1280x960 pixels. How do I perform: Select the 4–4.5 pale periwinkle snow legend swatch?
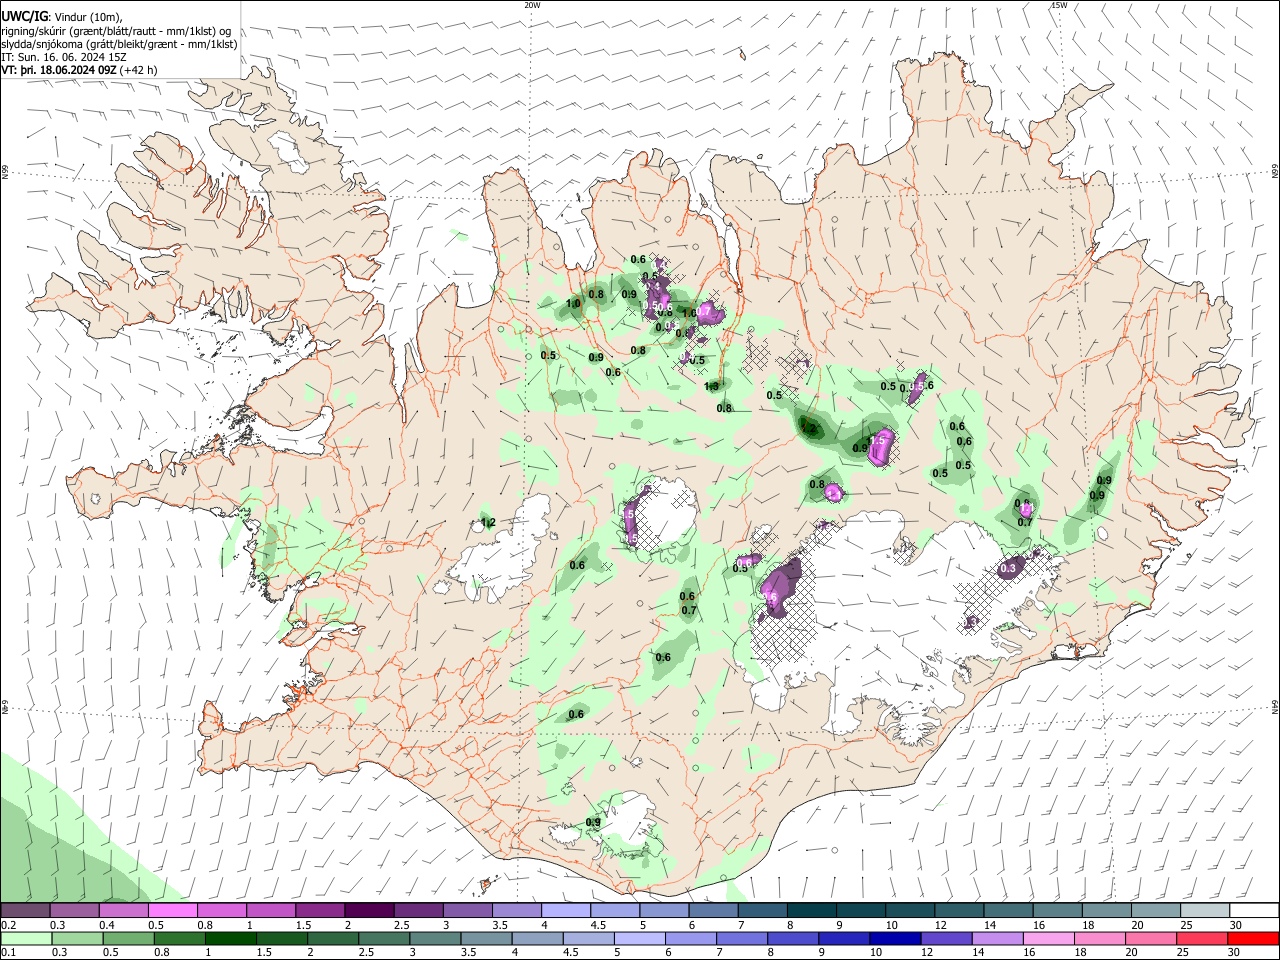566,910
